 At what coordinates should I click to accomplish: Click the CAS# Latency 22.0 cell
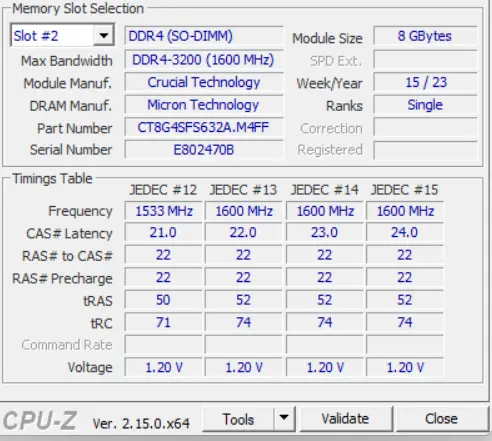click(244, 233)
